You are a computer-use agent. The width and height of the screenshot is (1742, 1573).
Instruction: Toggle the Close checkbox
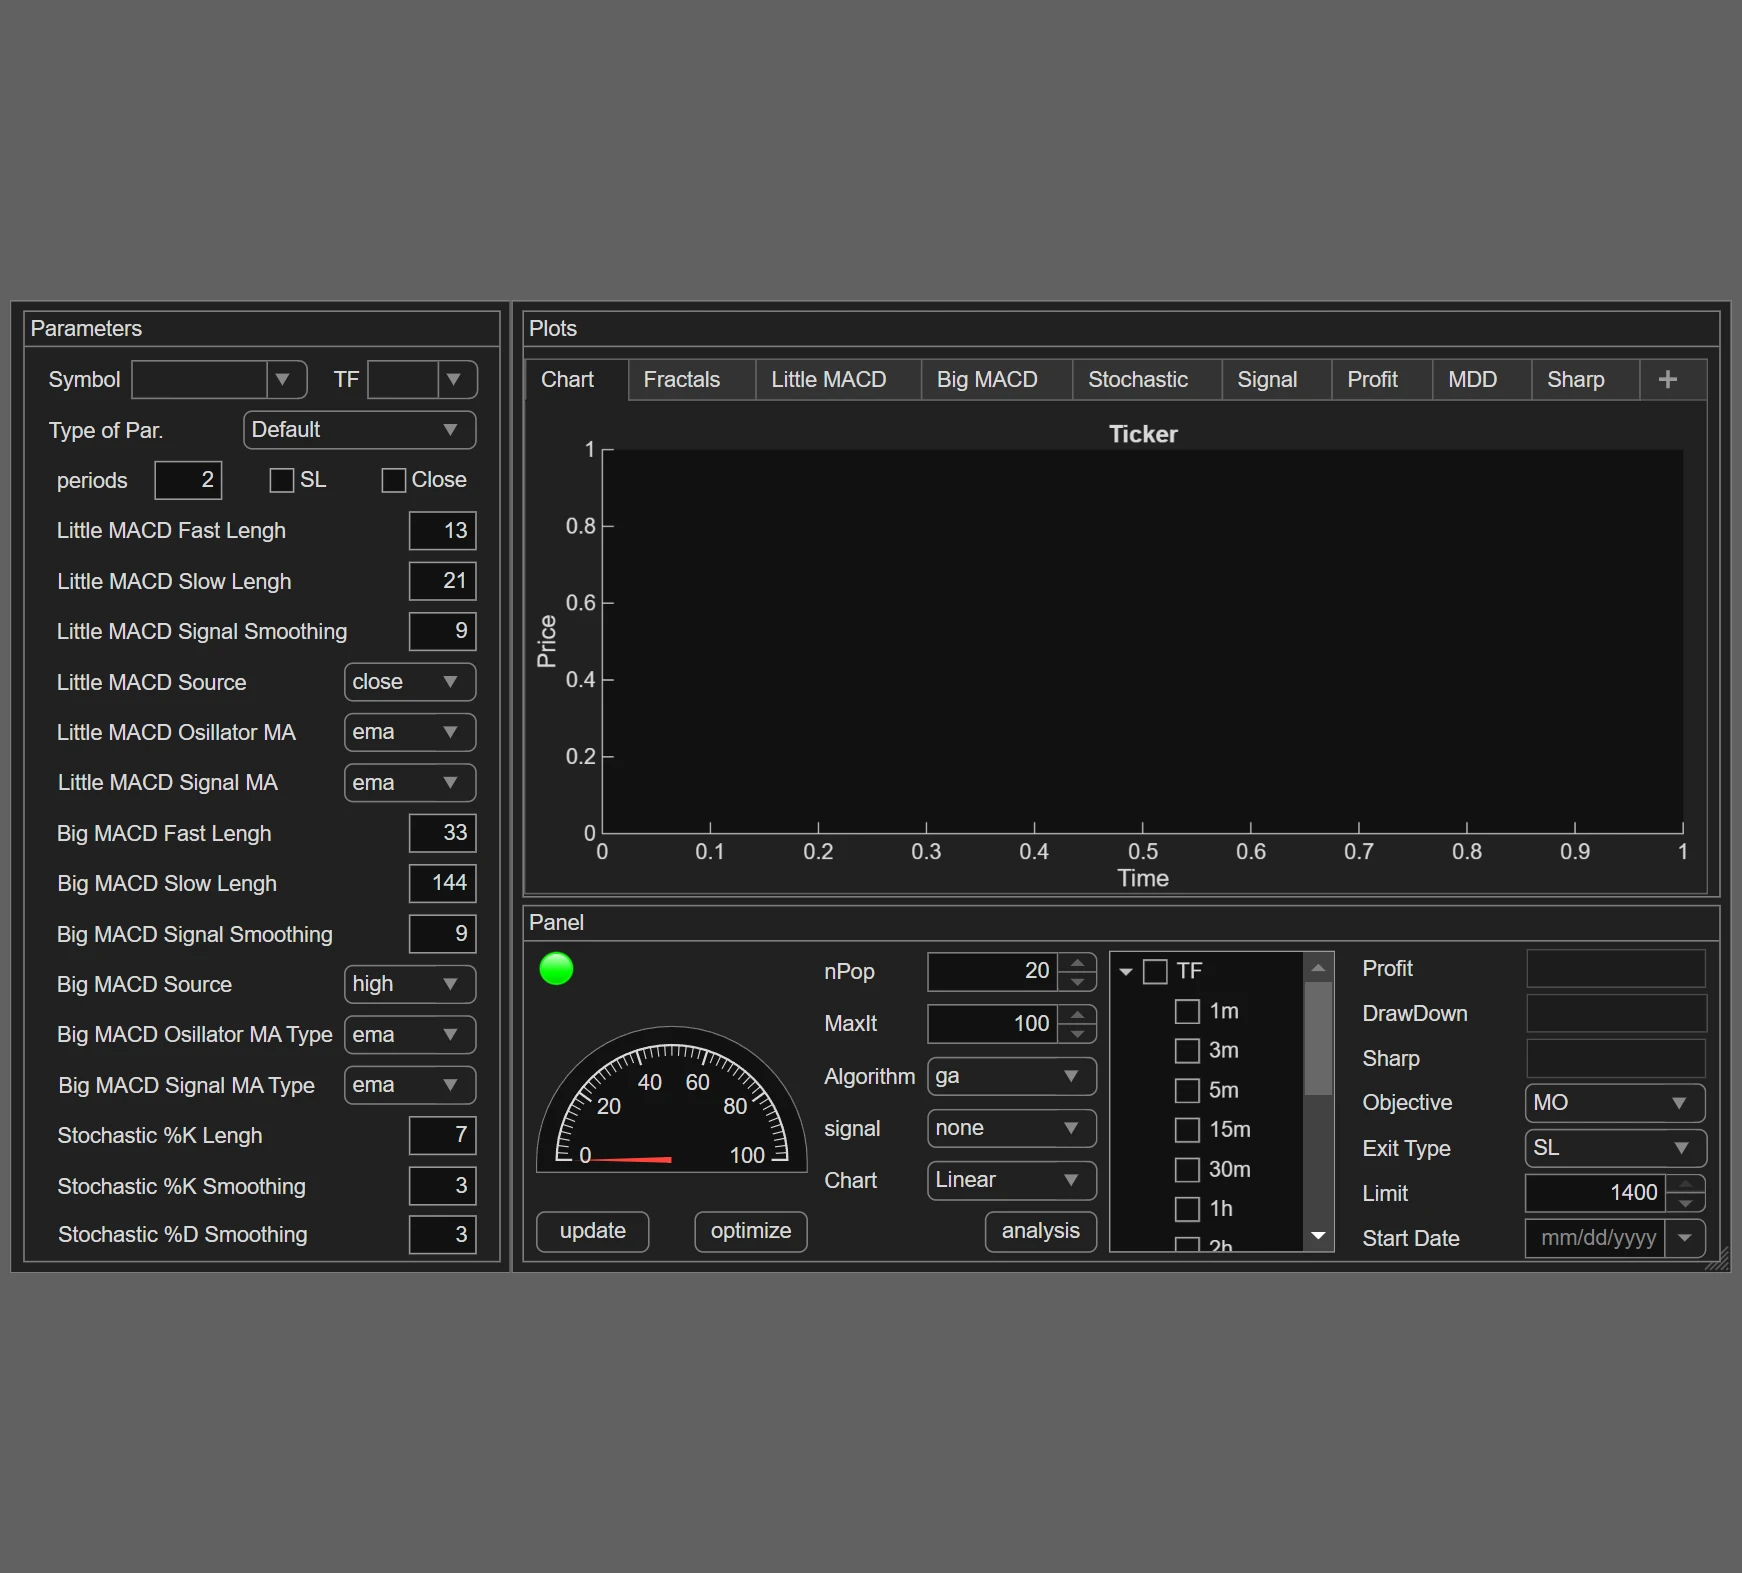point(394,481)
